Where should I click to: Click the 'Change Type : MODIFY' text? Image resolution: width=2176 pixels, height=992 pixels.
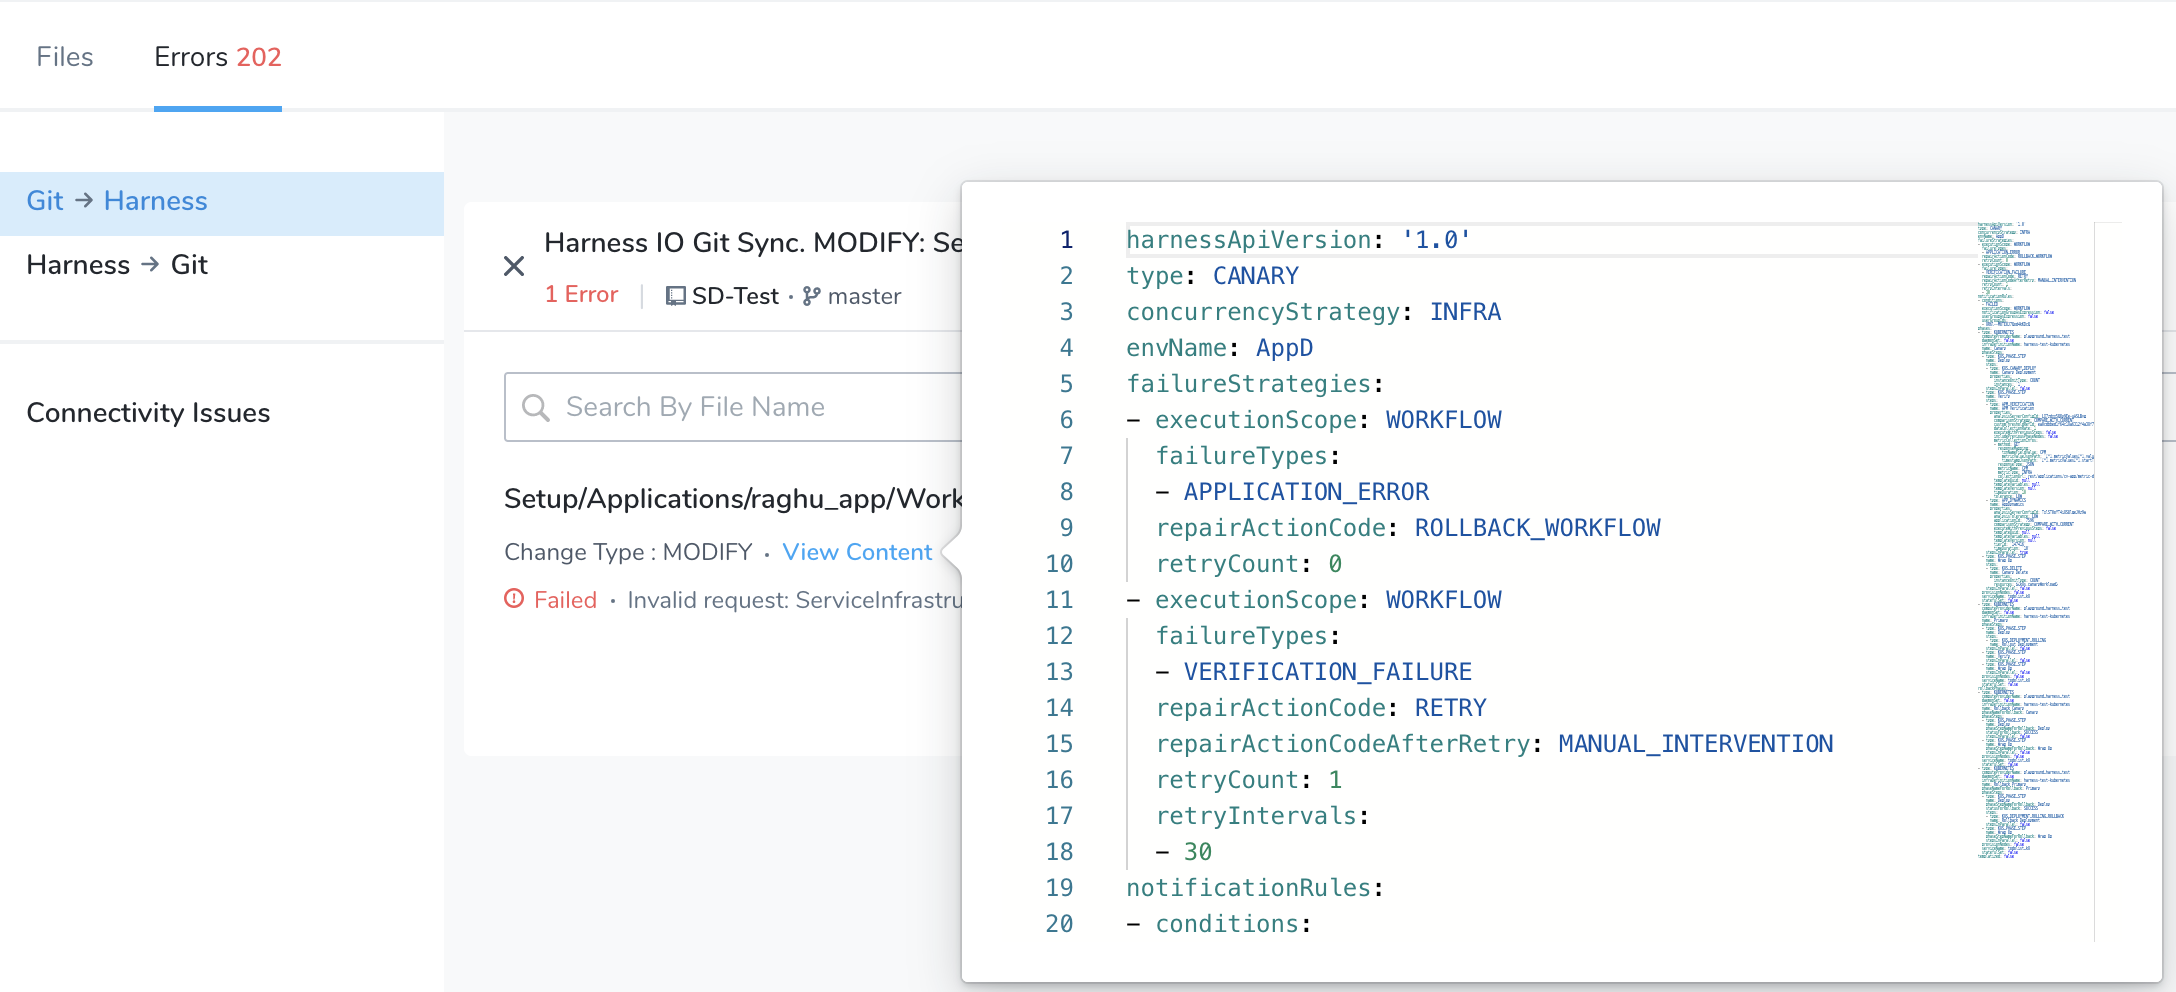(628, 552)
